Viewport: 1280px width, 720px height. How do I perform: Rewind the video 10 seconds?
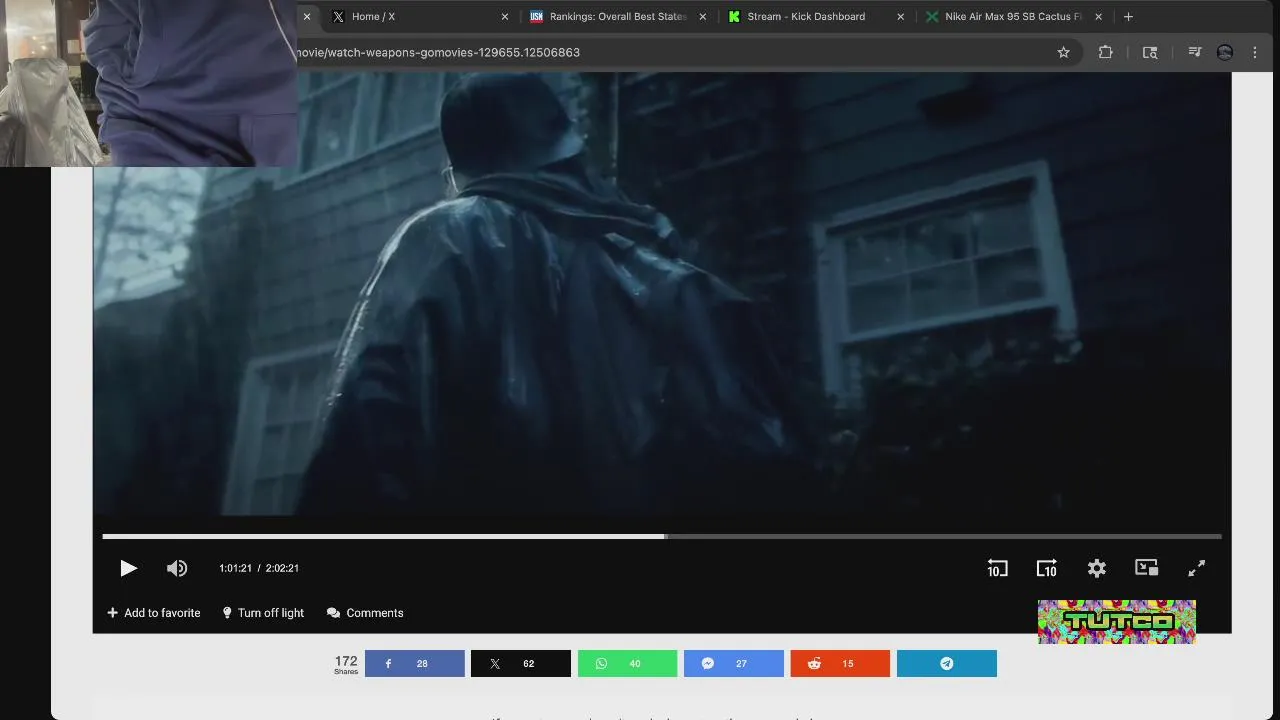point(997,568)
